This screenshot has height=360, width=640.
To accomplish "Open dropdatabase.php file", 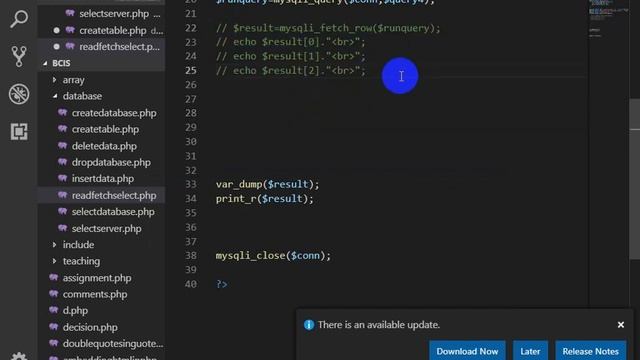I will point(111,162).
